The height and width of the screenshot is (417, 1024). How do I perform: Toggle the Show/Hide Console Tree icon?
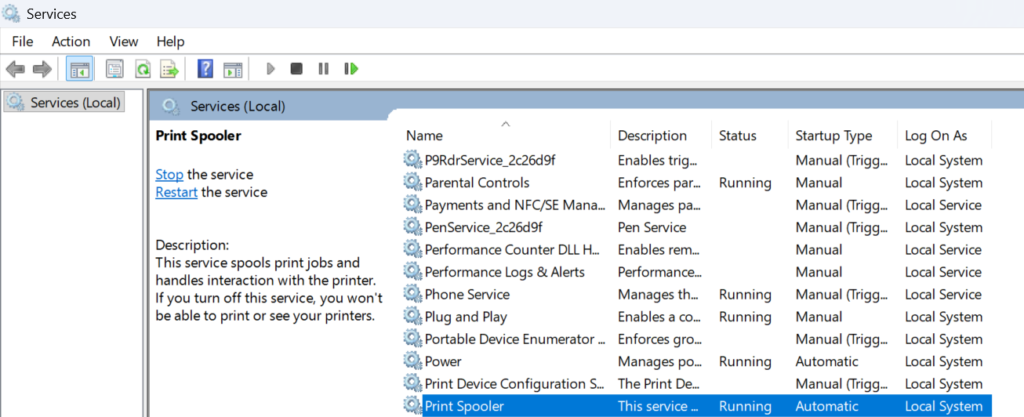pos(80,69)
